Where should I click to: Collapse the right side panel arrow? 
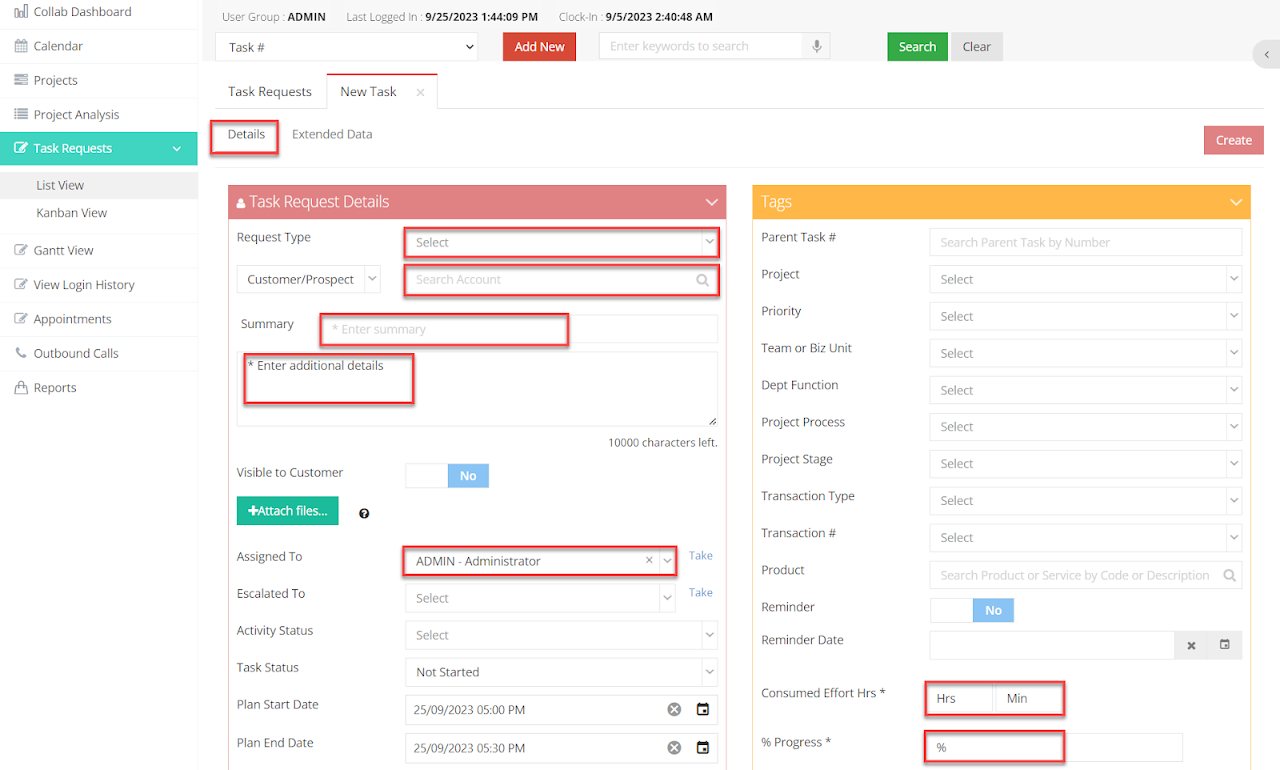point(1264,53)
